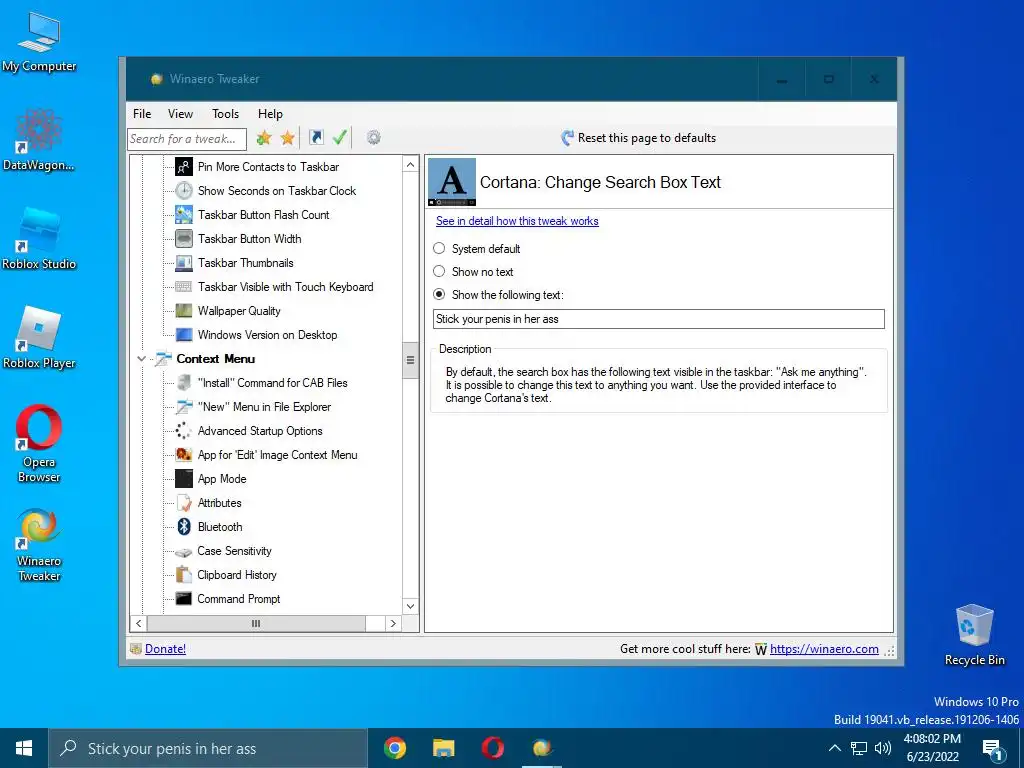1024x768 pixels.
Task: Open DataWagon desktop shortcut
Action: point(39,140)
